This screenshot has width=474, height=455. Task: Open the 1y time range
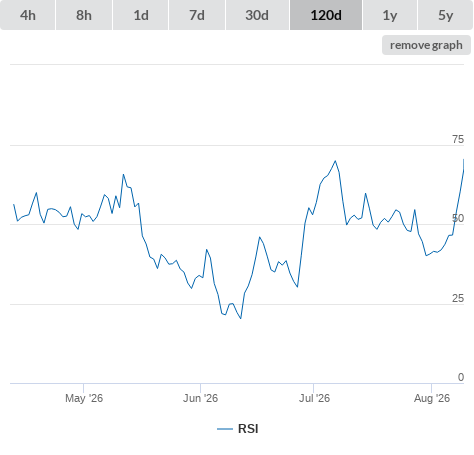click(x=390, y=15)
